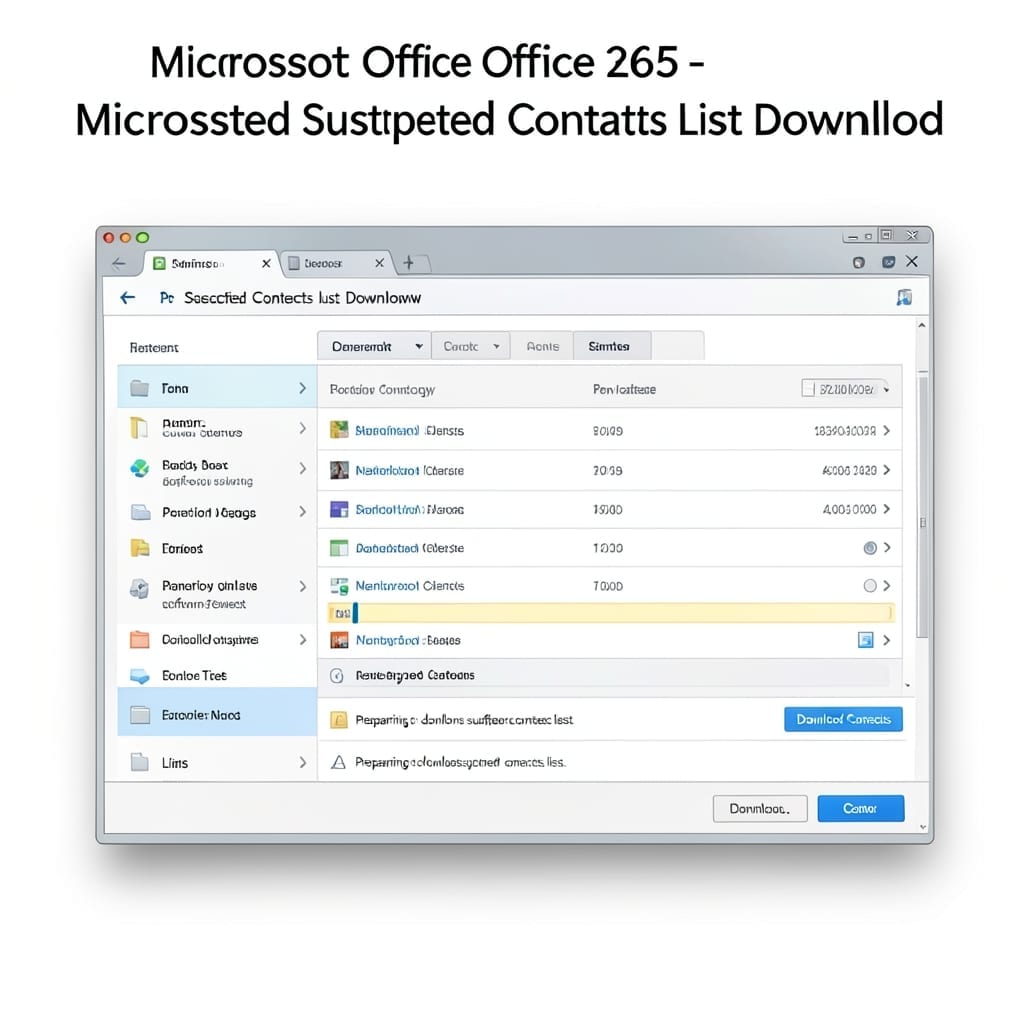Click the green icon of the Staroímaad Clensts row
This screenshot has height=1024, width=1024.
coord(339,430)
